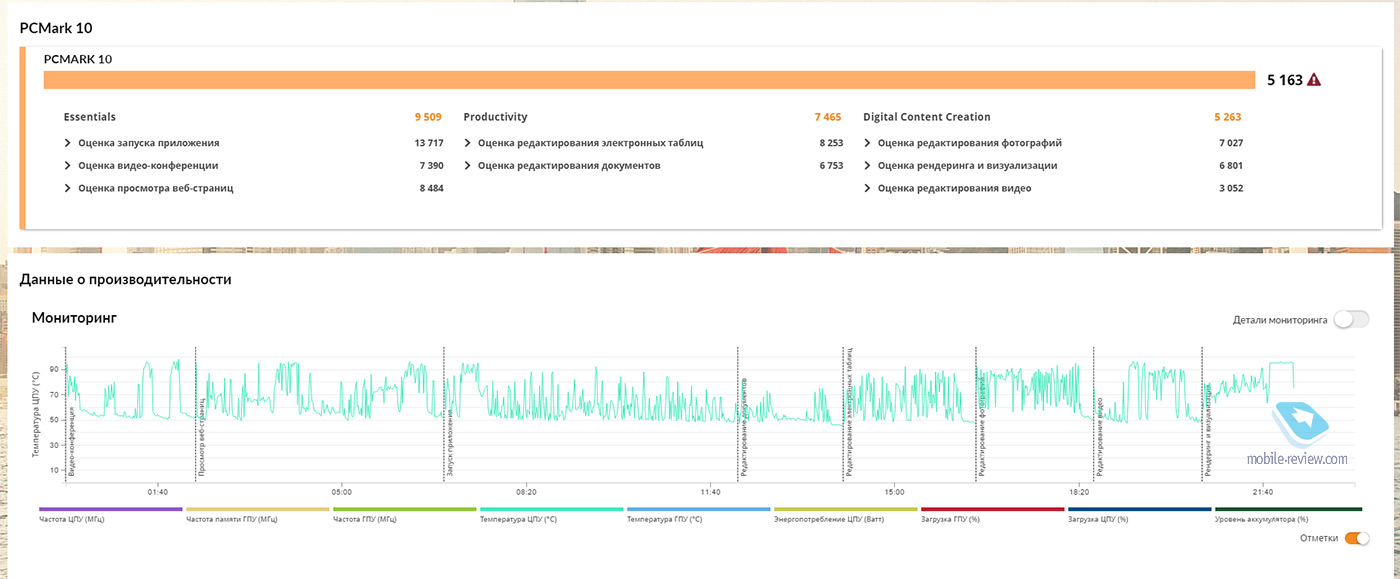
Task: Click the Редактирование документов chart marker
Action: click(x=744, y=427)
